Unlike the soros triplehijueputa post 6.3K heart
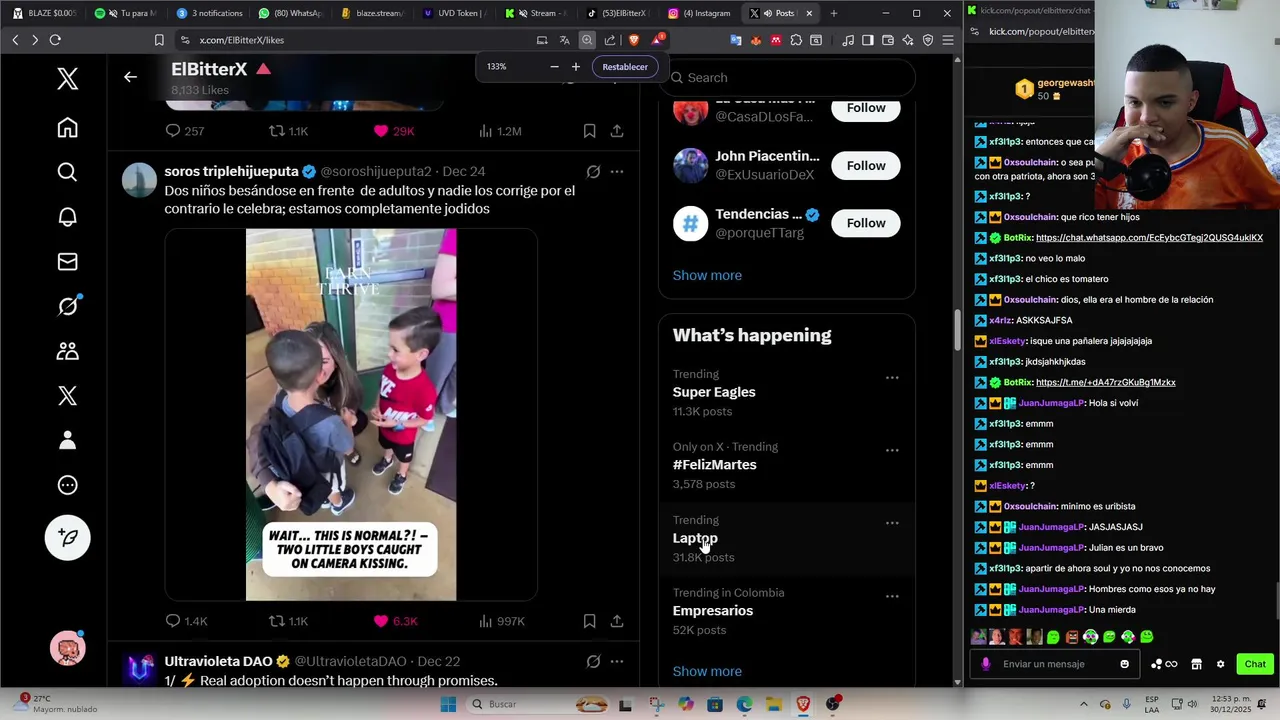The width and height of the screenshot is (1280, 720). click(395, 621)
